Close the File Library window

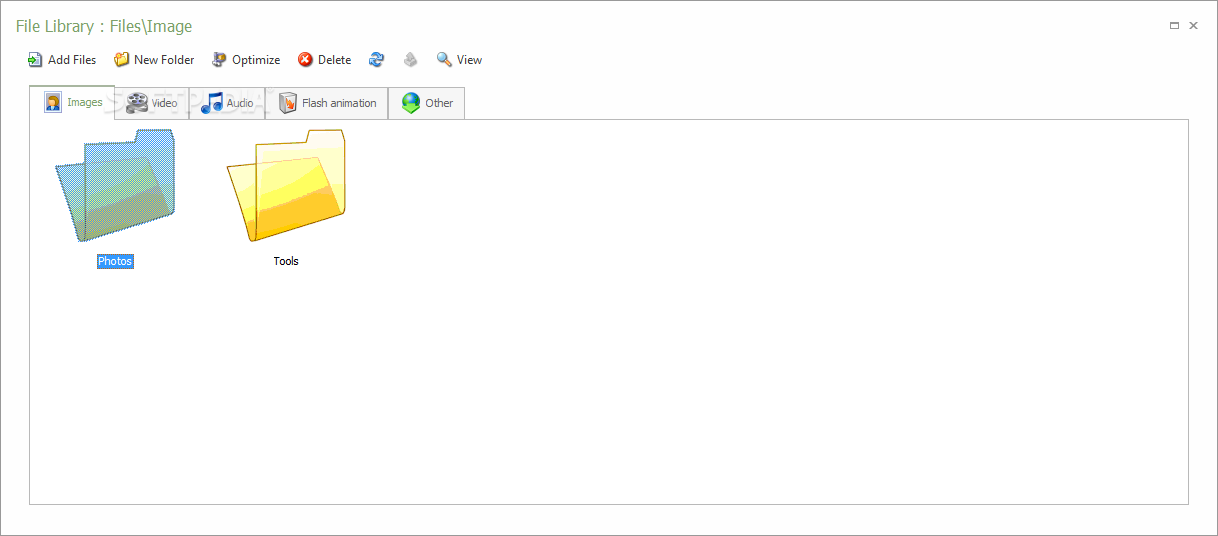tap(1193, 26)
